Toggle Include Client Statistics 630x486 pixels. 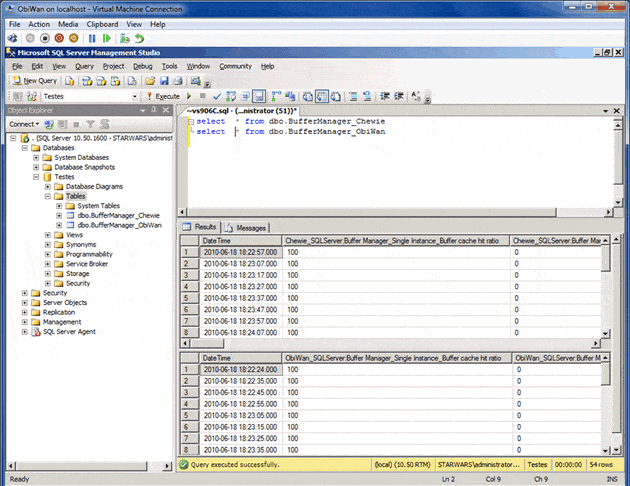[290, 96]
